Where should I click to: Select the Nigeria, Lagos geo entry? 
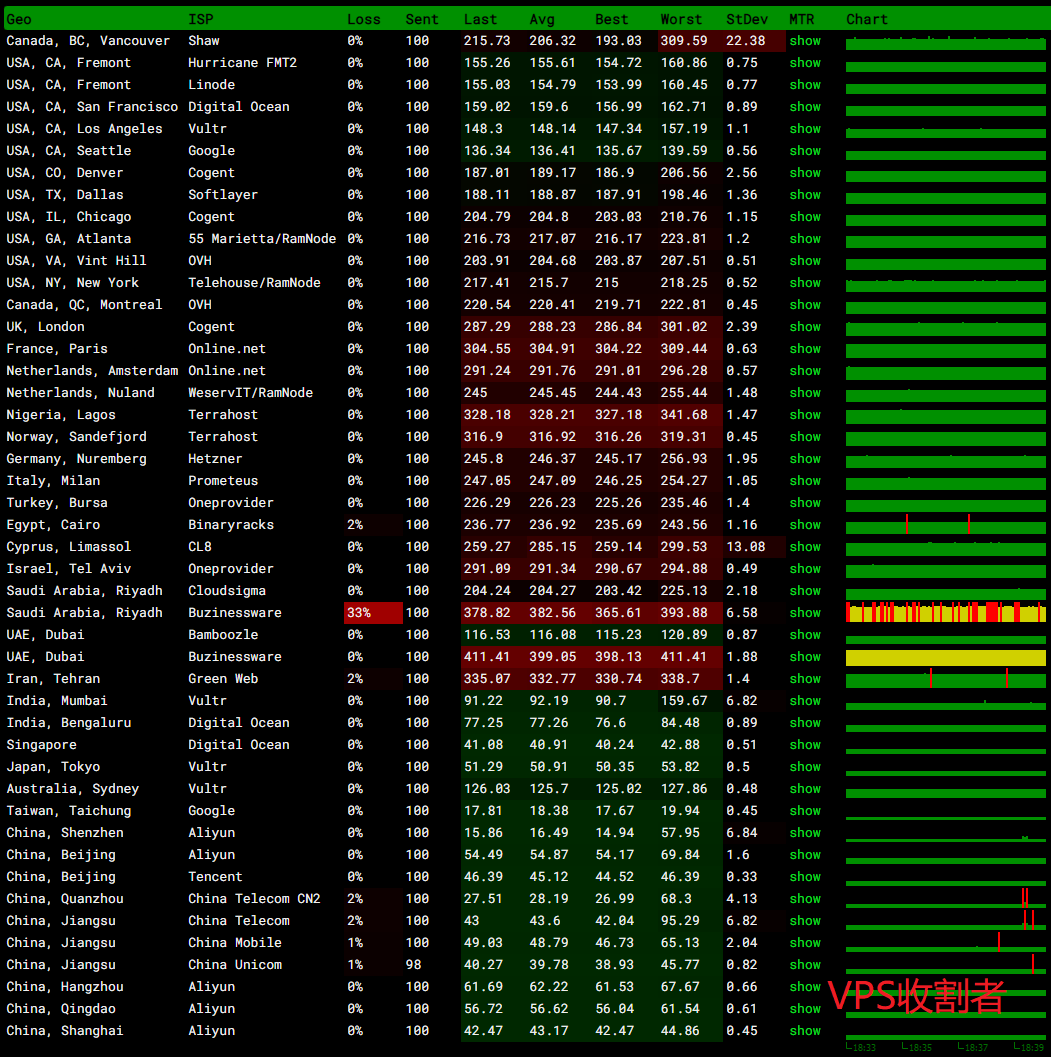pos(61,415)
